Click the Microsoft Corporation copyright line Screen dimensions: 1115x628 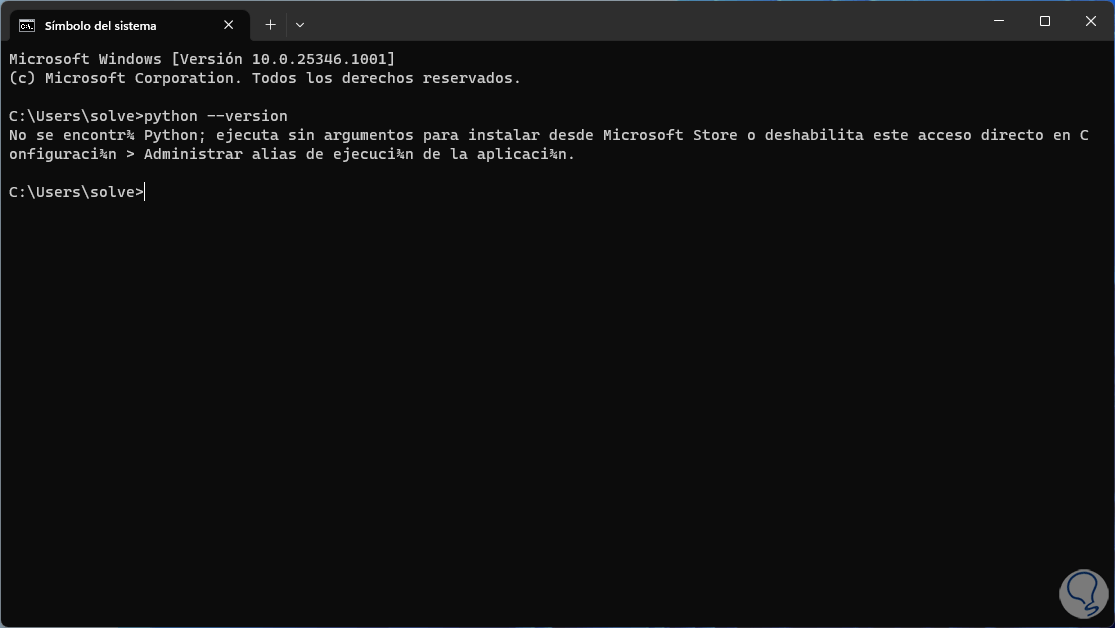point(264,78)
